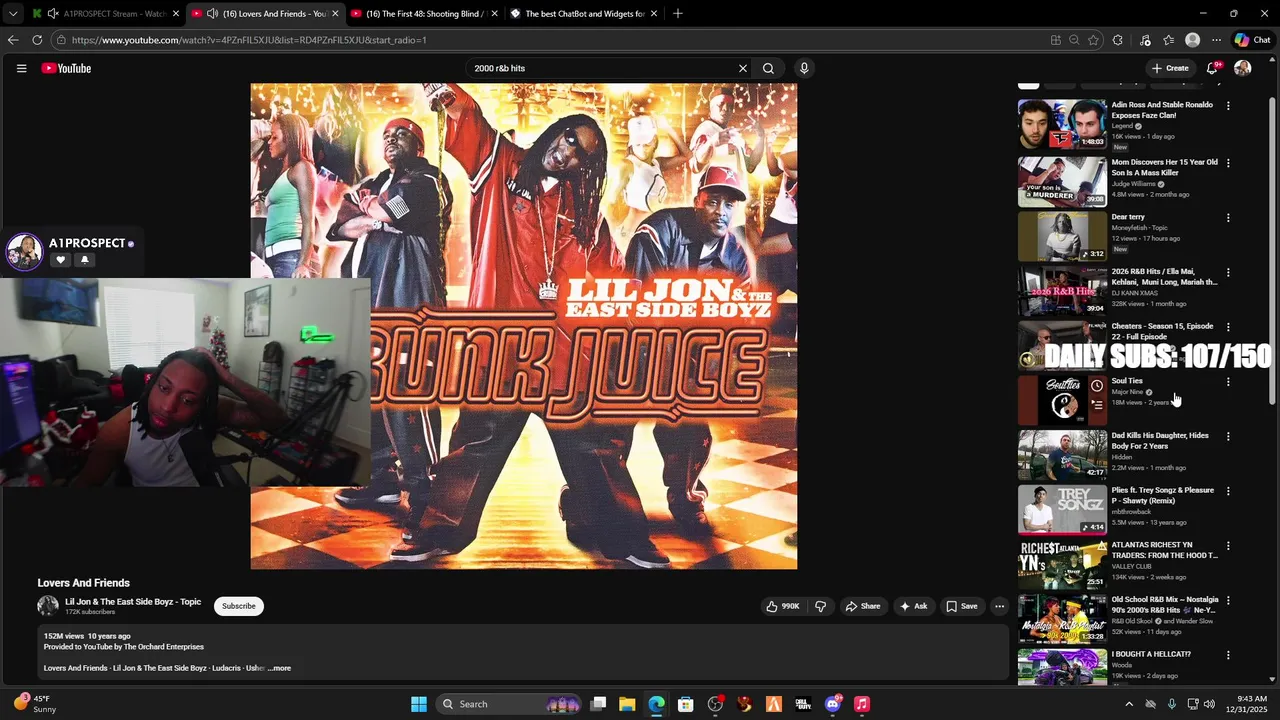The width and height of the screenshot is (1280, 720).
Task: Click the Create button
Action: pyautogui.click(x=1170, y=68)
